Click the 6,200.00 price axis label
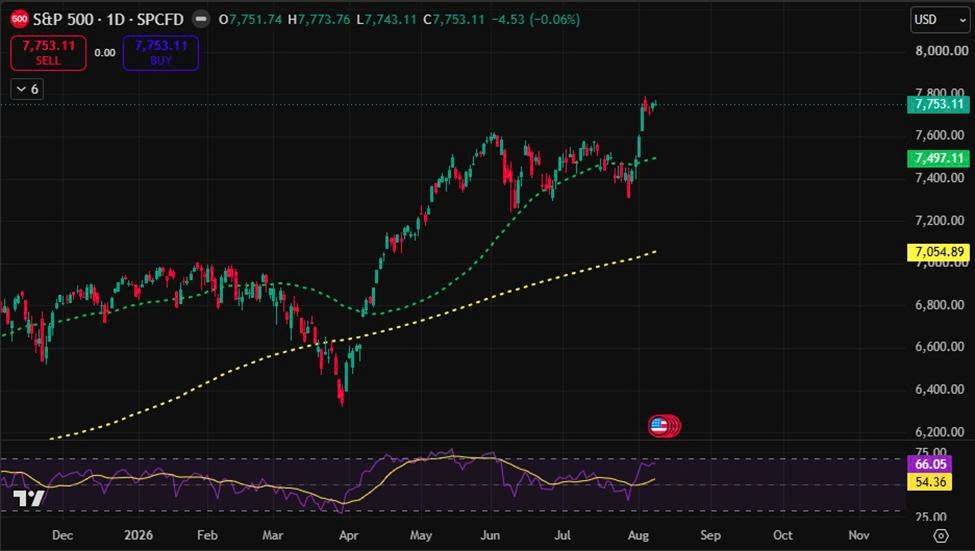Image resolution: width=975 pixels, height=551 pixels. (940, 432)
